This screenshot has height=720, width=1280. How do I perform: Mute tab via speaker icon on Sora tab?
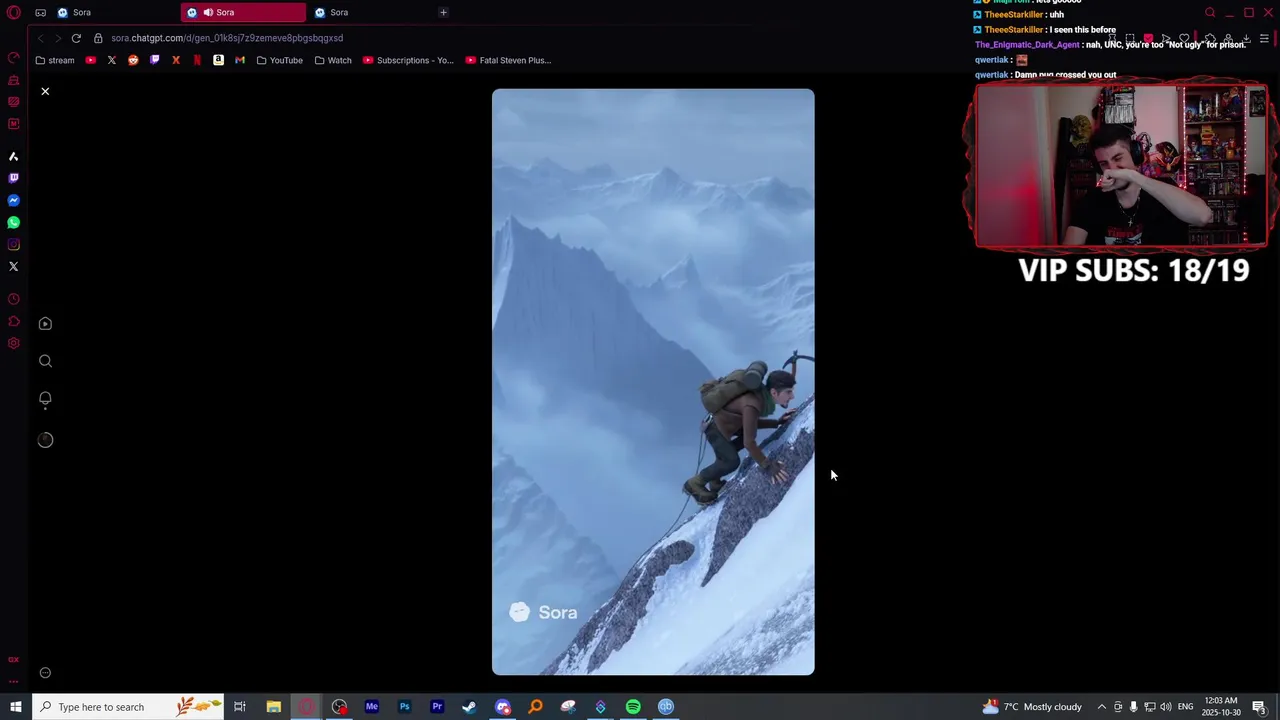click(x=208, y=12)
